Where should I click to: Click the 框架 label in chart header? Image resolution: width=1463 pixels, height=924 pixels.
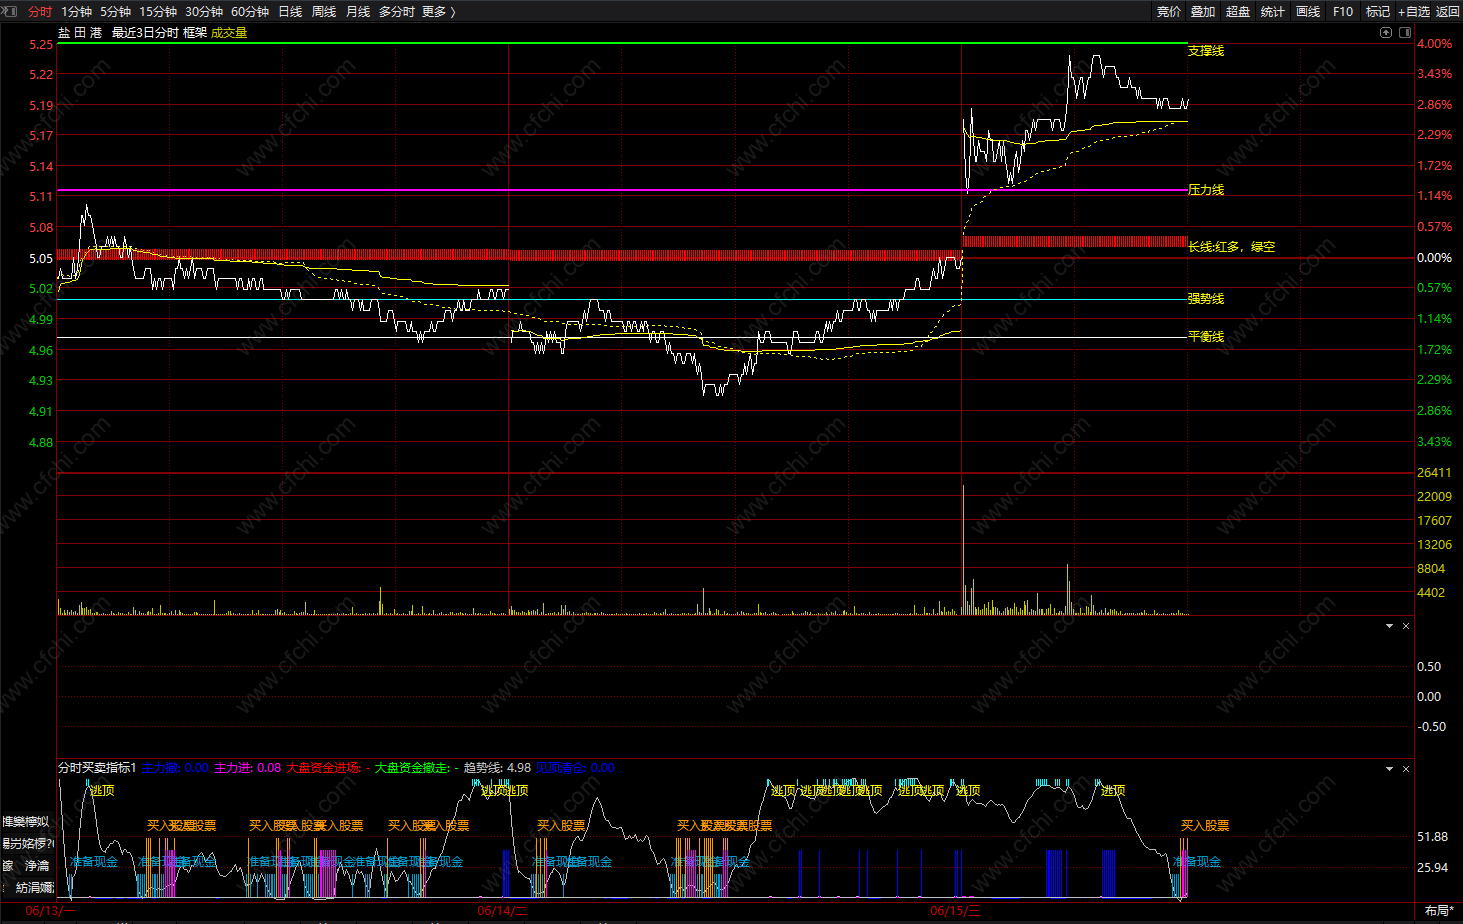coord(195,33)
